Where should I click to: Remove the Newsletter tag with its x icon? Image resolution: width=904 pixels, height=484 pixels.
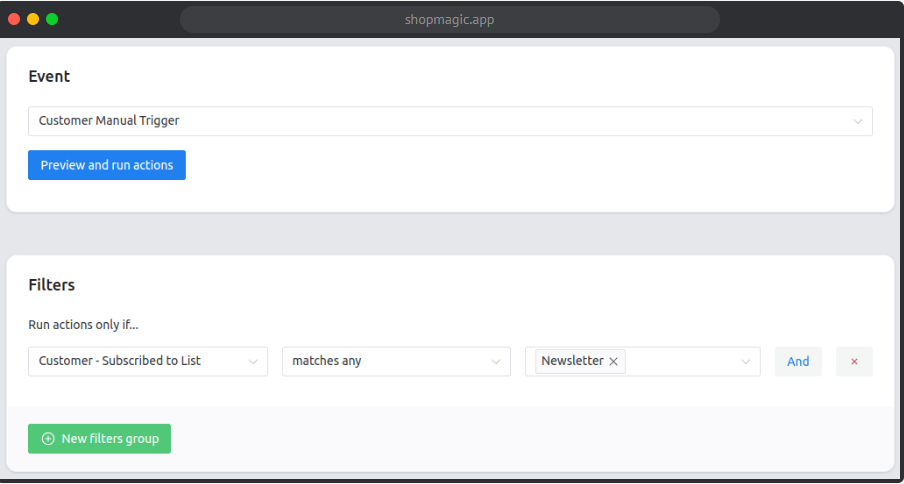(613, 361)
